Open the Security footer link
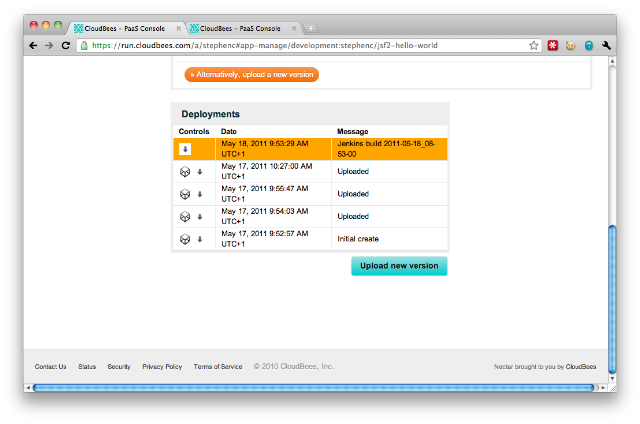640x424 pixels. tap(119, 366)
